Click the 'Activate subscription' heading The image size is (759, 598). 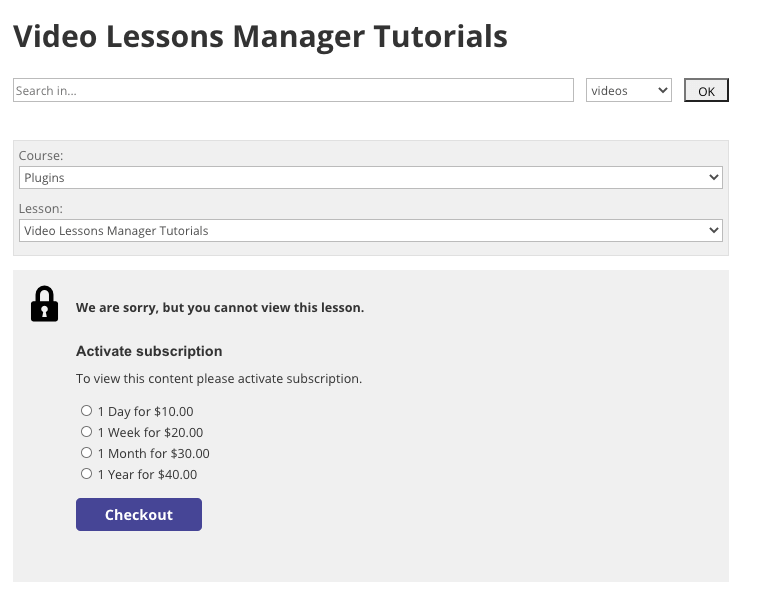point(149,351)
